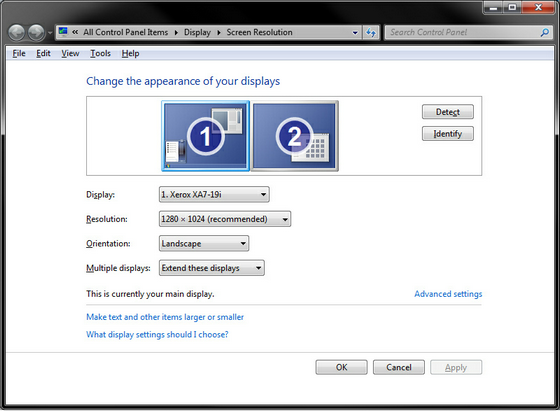Click in the Search Control Panel field
The image size is (560, 411).
pyautogui.click(x=462, y=32)
